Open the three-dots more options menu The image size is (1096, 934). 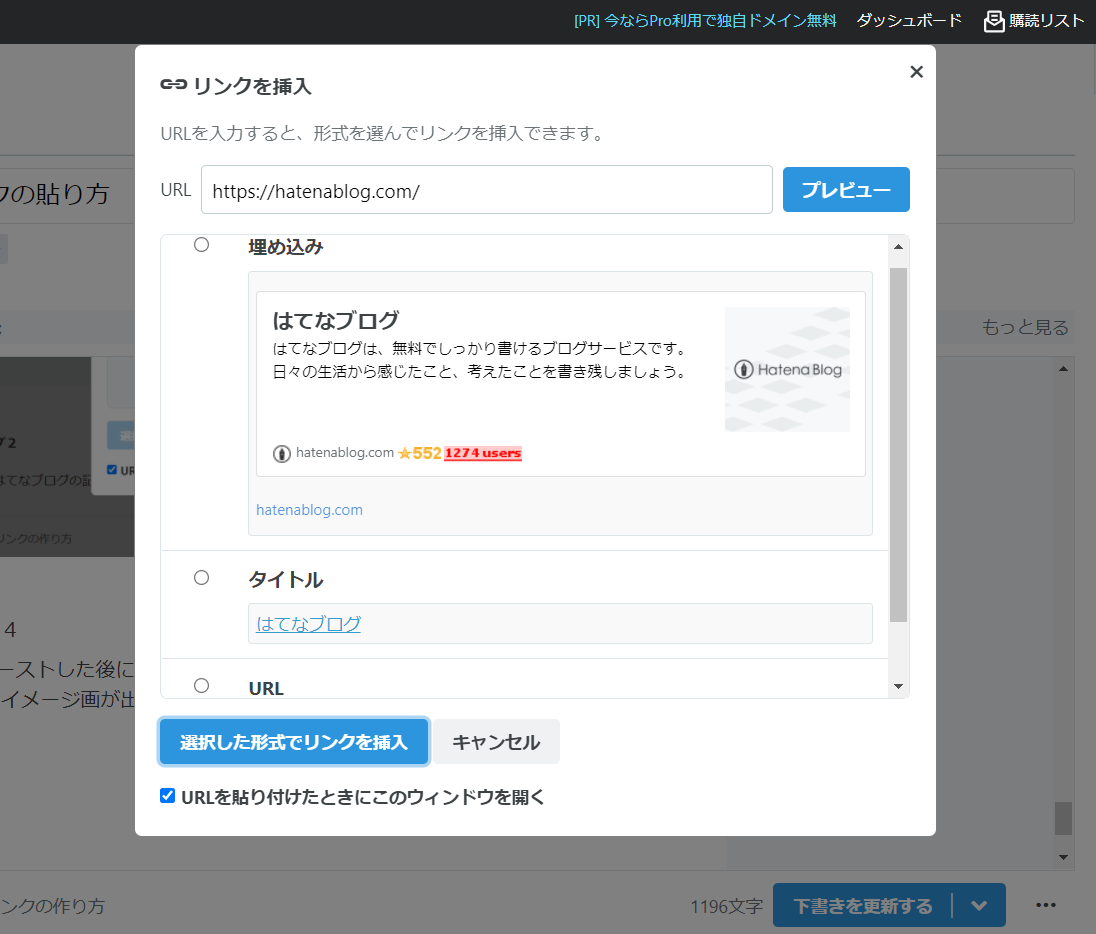click(1046, 905)
